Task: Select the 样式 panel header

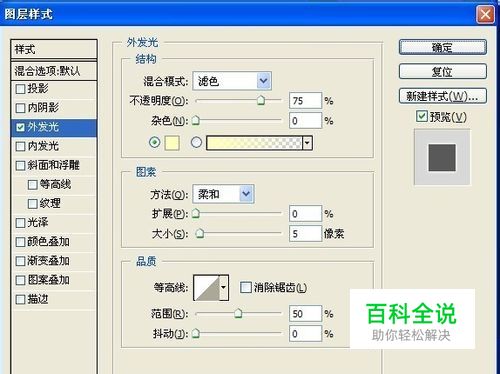Action: (54, 50)
